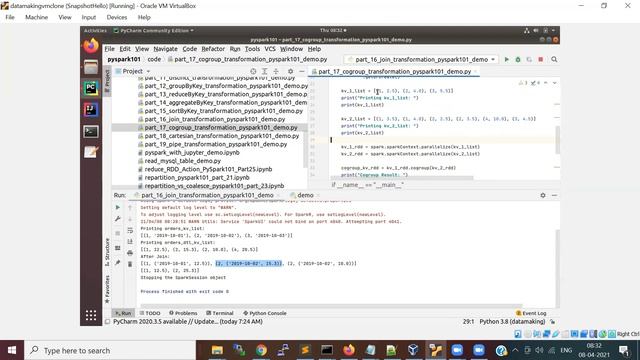Open VirtualBox Devices menu
640x360 pixels.
pos(117,17)
